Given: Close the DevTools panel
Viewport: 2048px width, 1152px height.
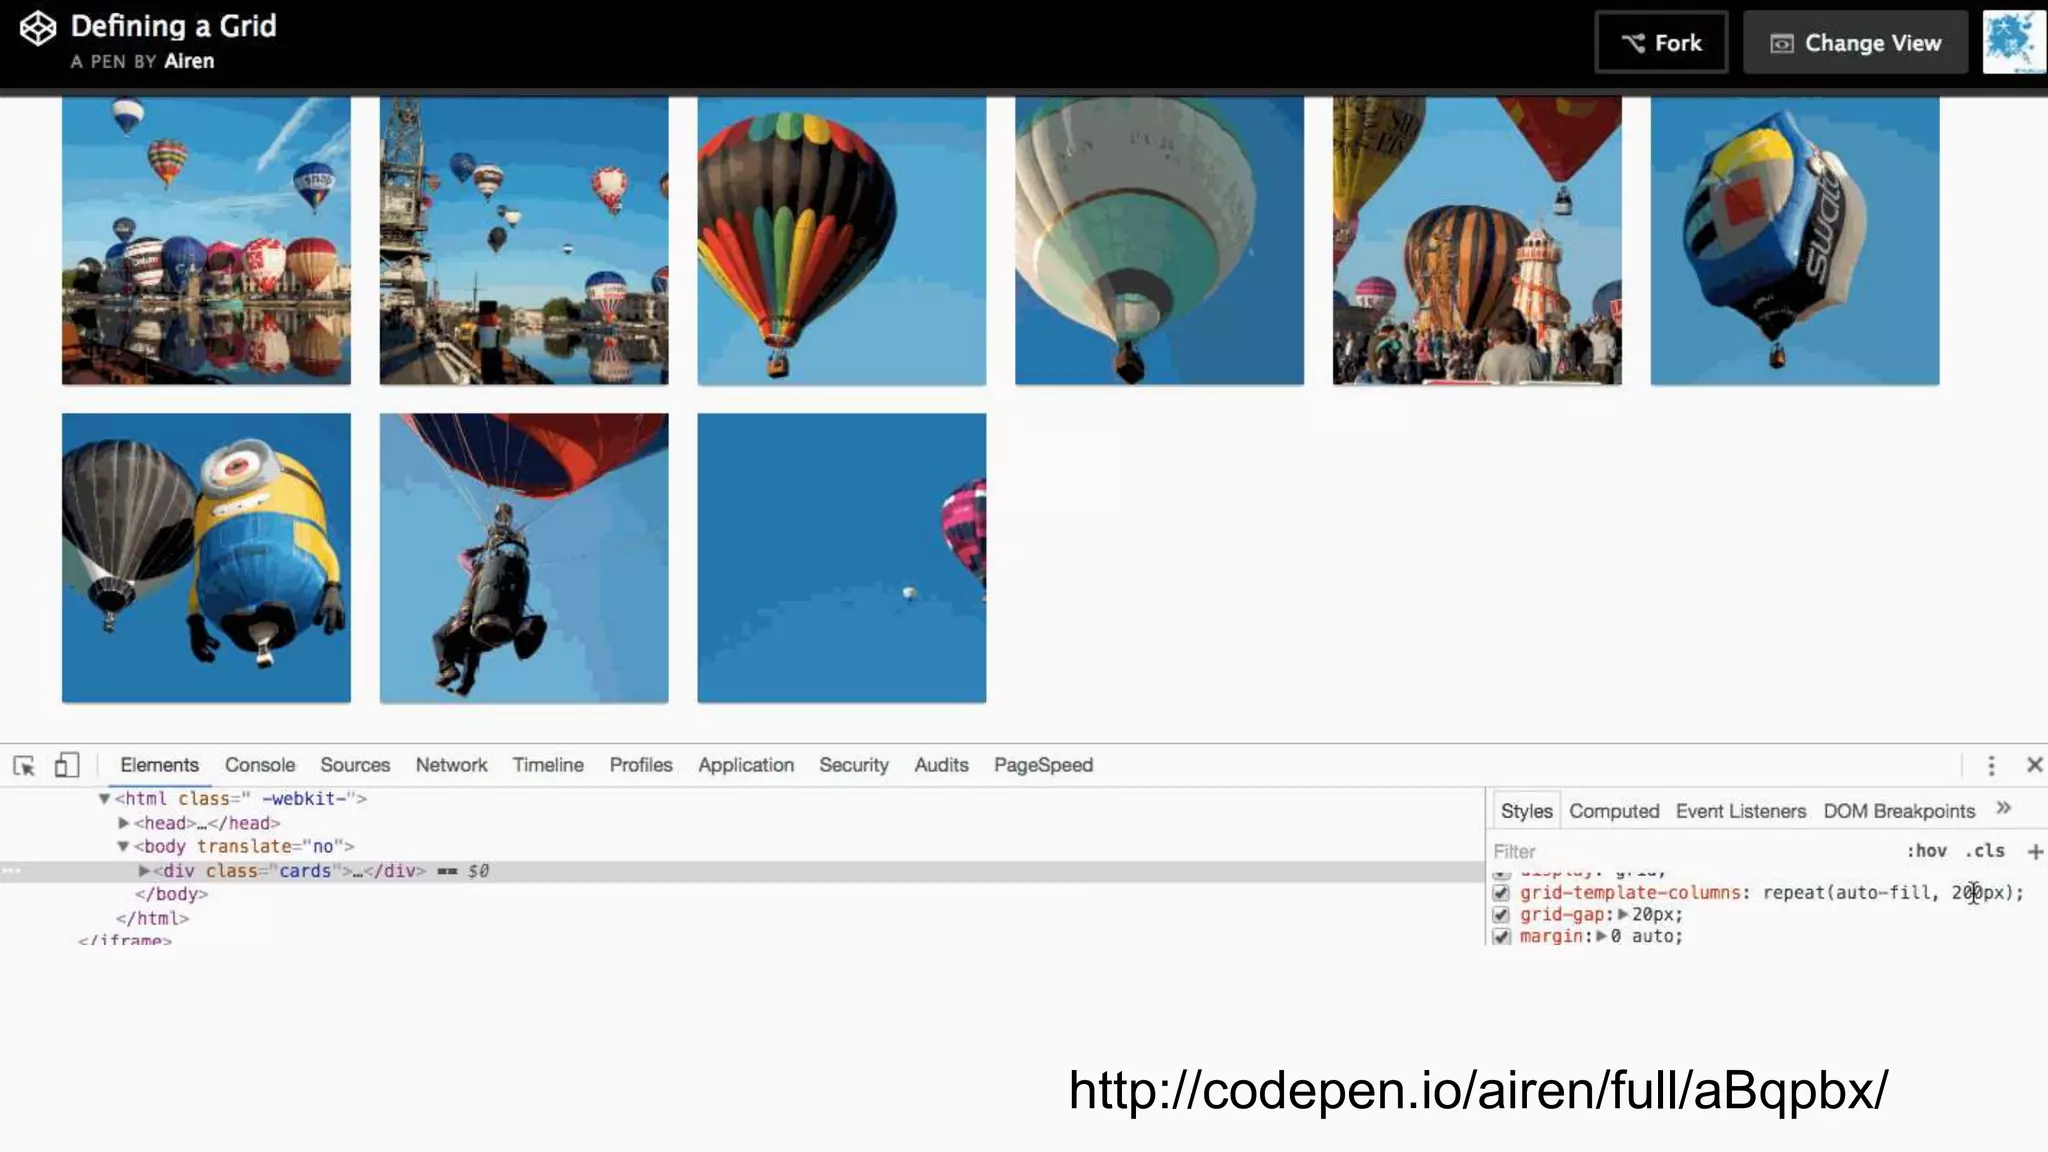Looking at the screenshot, I should 2034,765.
